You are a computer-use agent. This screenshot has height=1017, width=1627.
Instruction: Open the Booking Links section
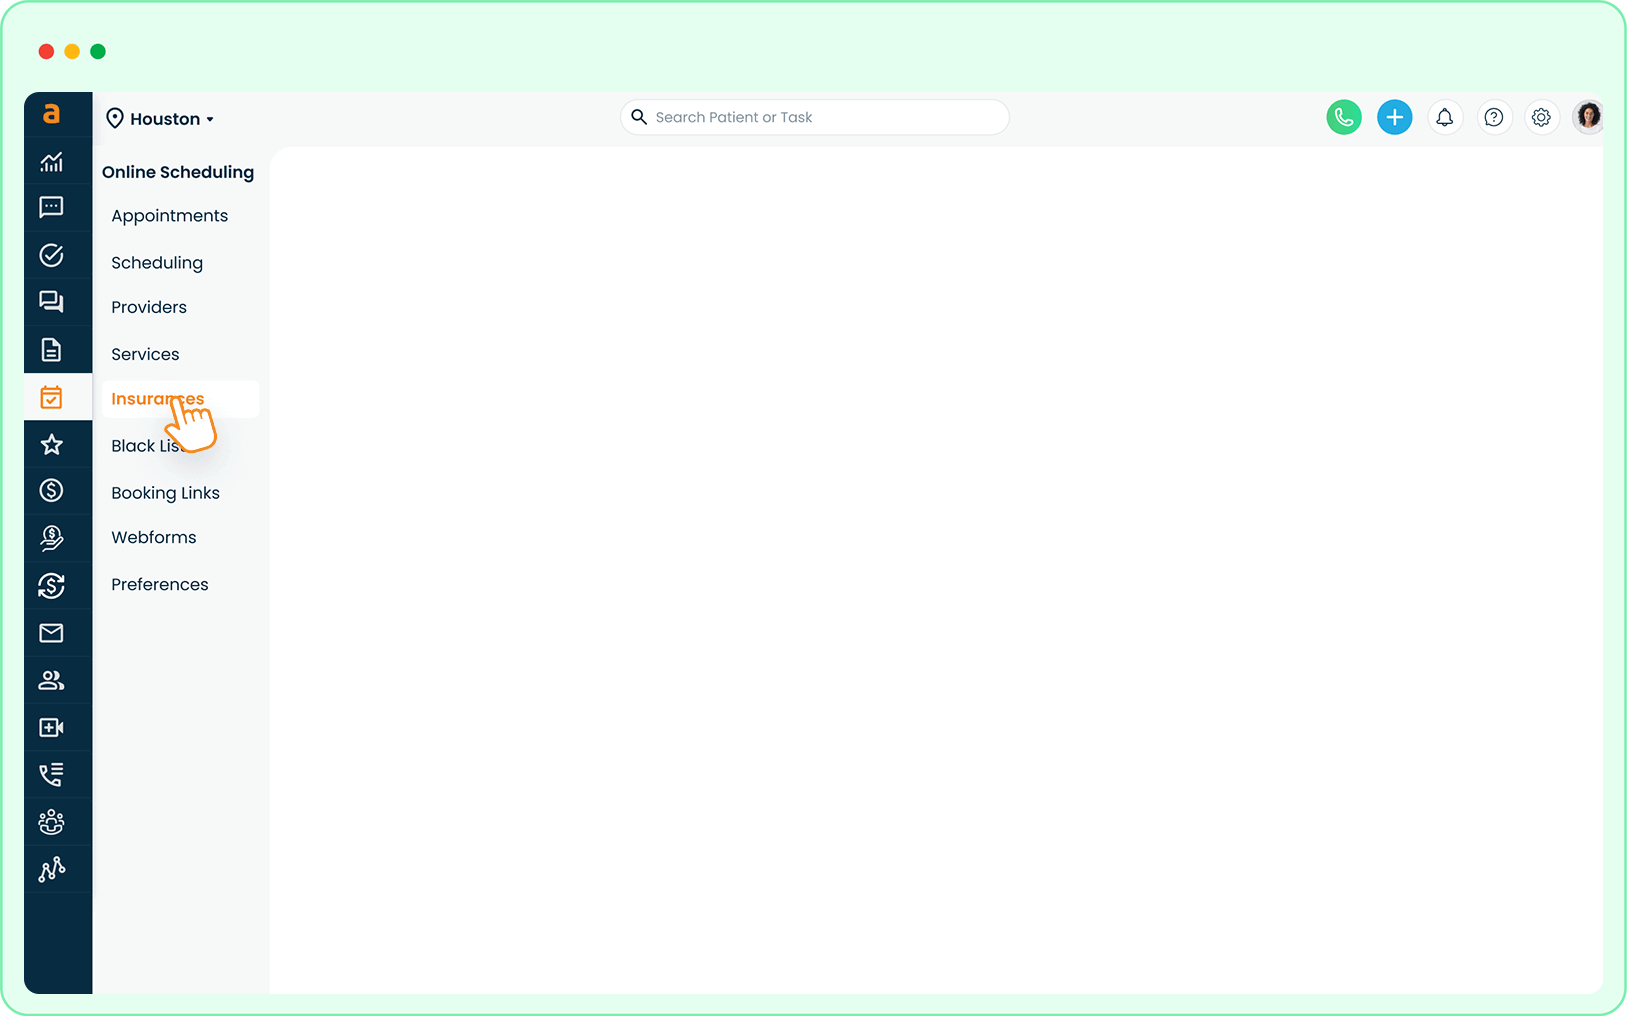coord(165,493)
